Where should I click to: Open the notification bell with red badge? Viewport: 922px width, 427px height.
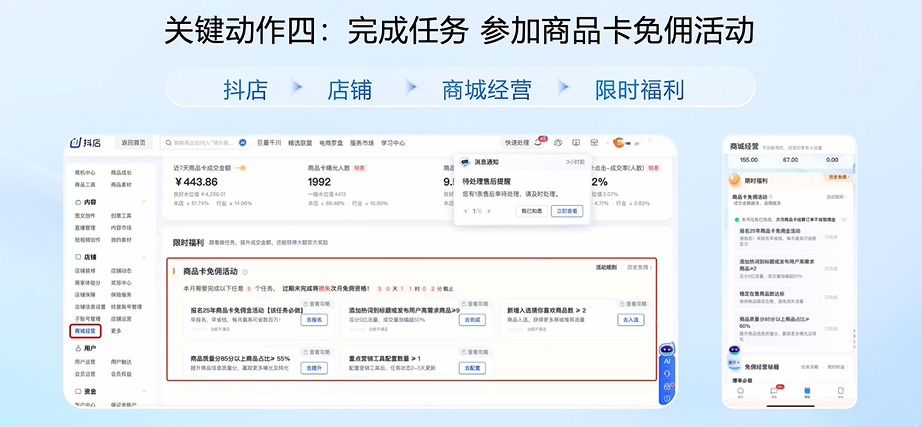[538, 143]
